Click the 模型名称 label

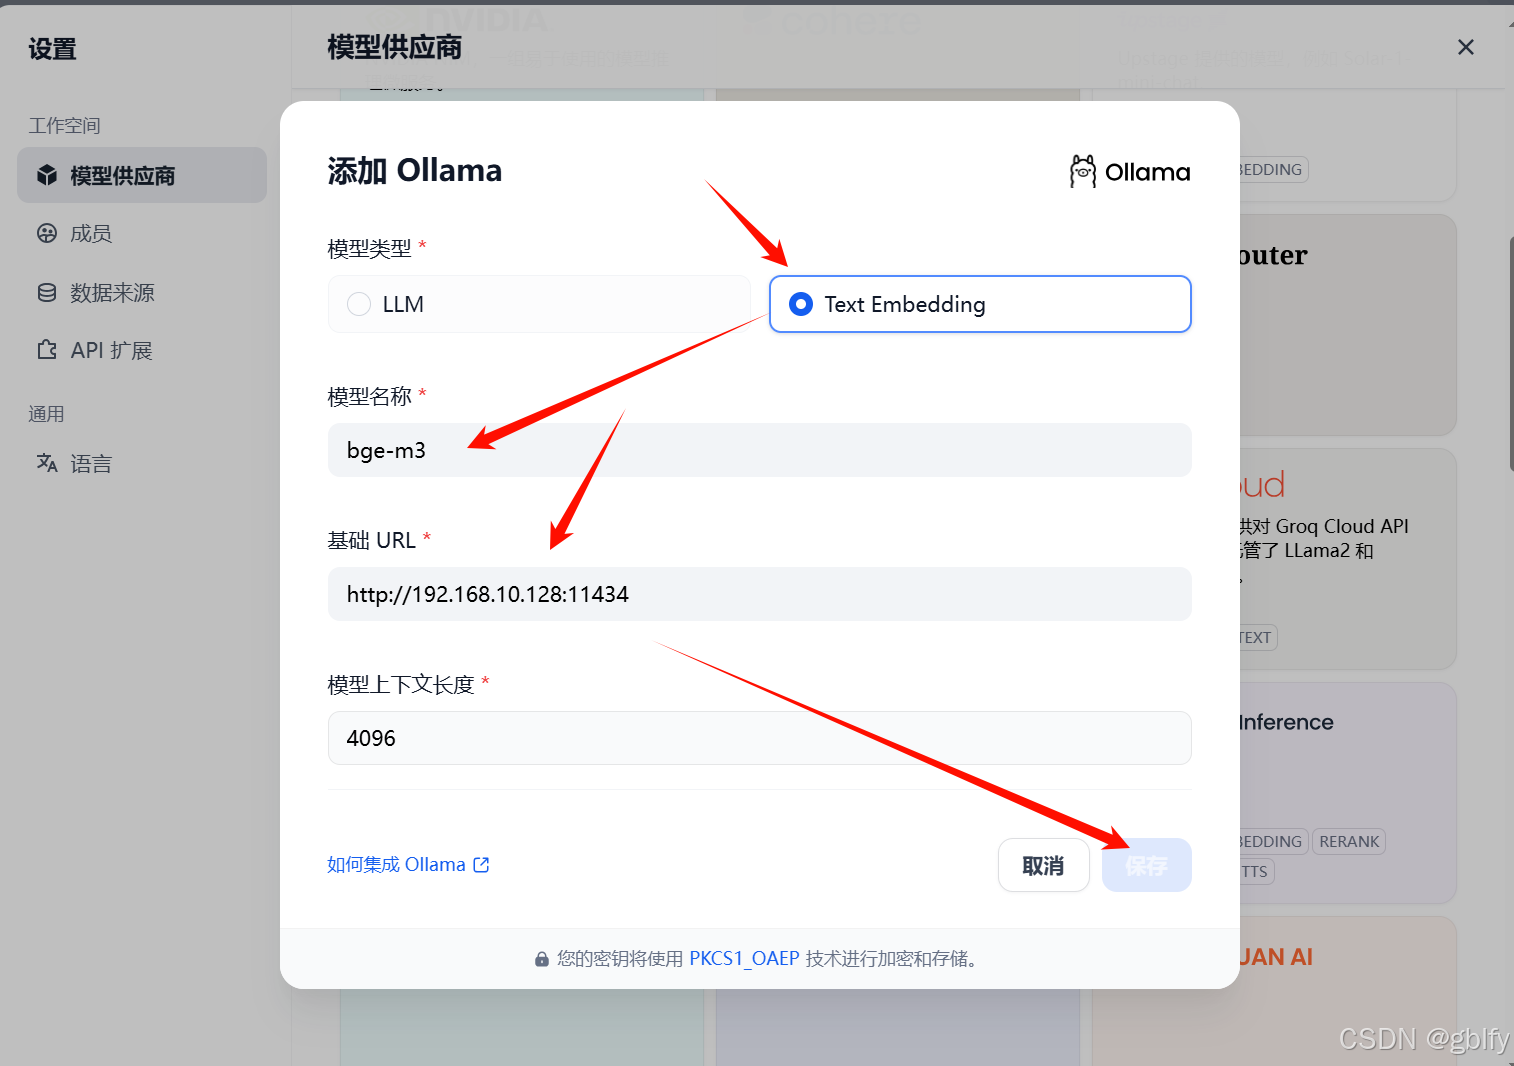[x=369, y=396]
